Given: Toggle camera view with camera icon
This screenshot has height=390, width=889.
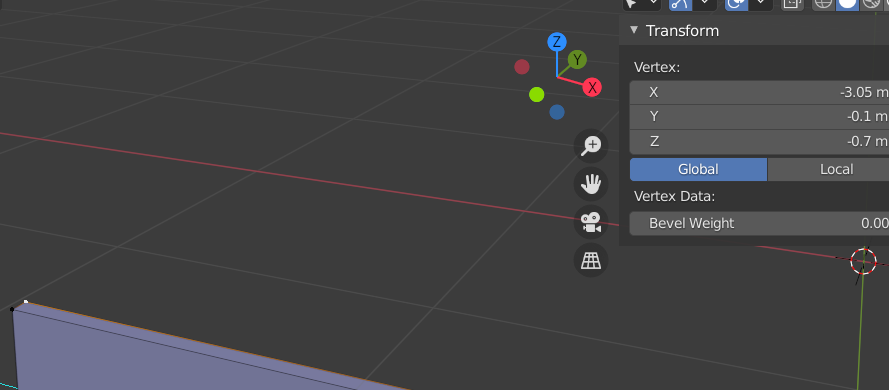Looking at the screenshot, I should [591, 222].
